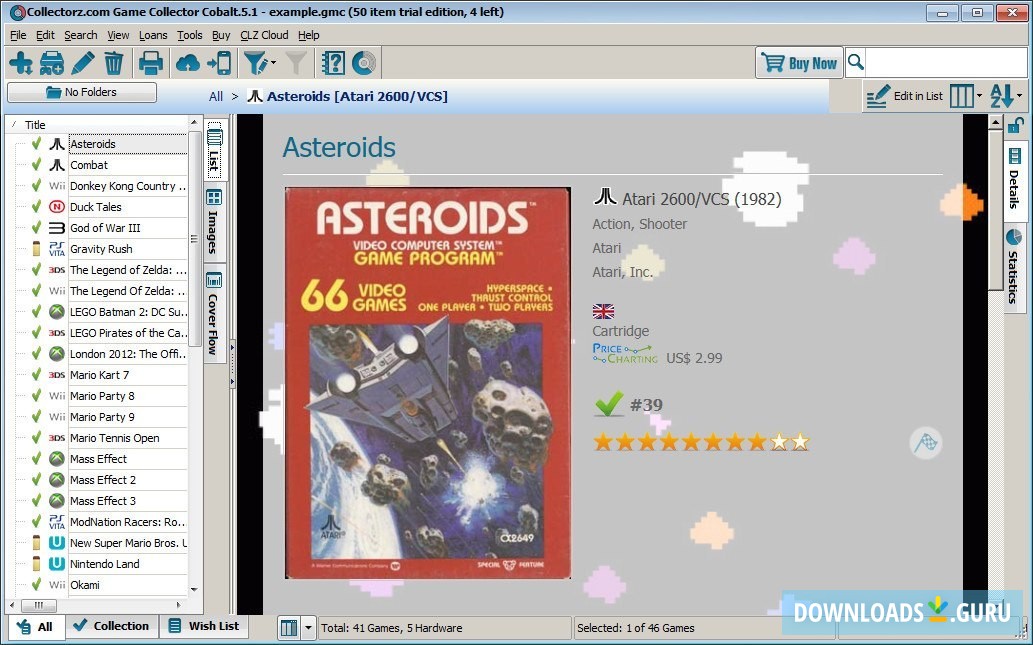Viewport: 1033px width, 645px height.
Task: Select Okami in the game list
Action: 85,585
